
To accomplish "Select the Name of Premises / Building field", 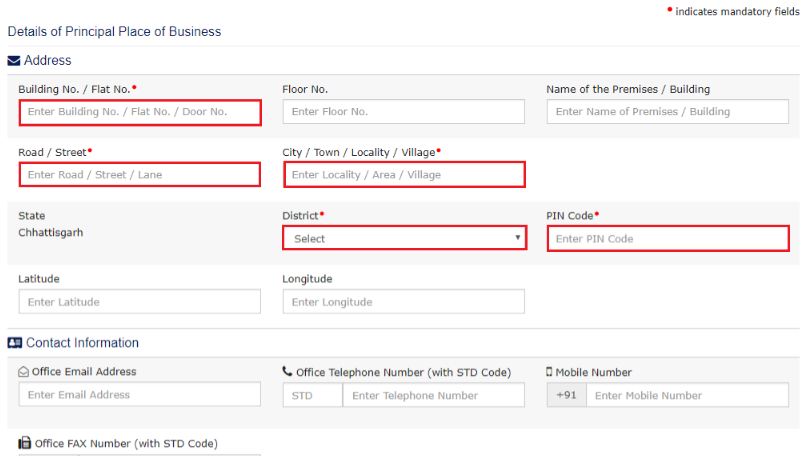I will pyautogui.click(x=667, y=112).
